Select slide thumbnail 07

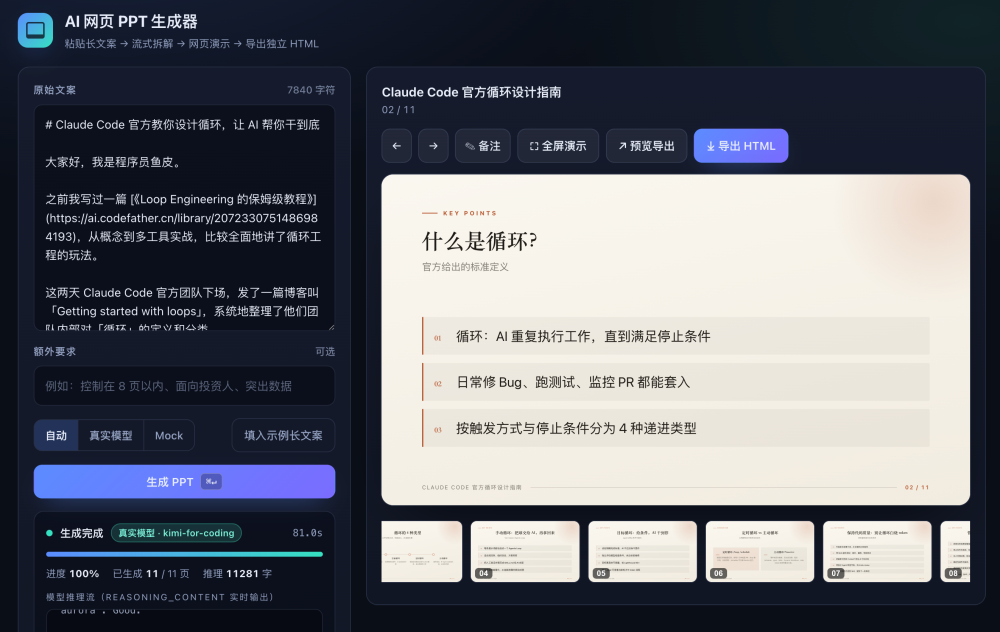pos(877,551)
